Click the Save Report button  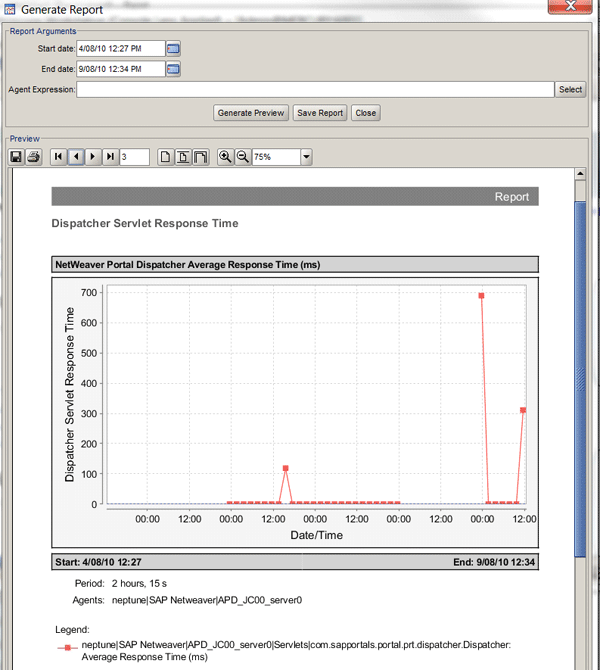coord(320,113)
